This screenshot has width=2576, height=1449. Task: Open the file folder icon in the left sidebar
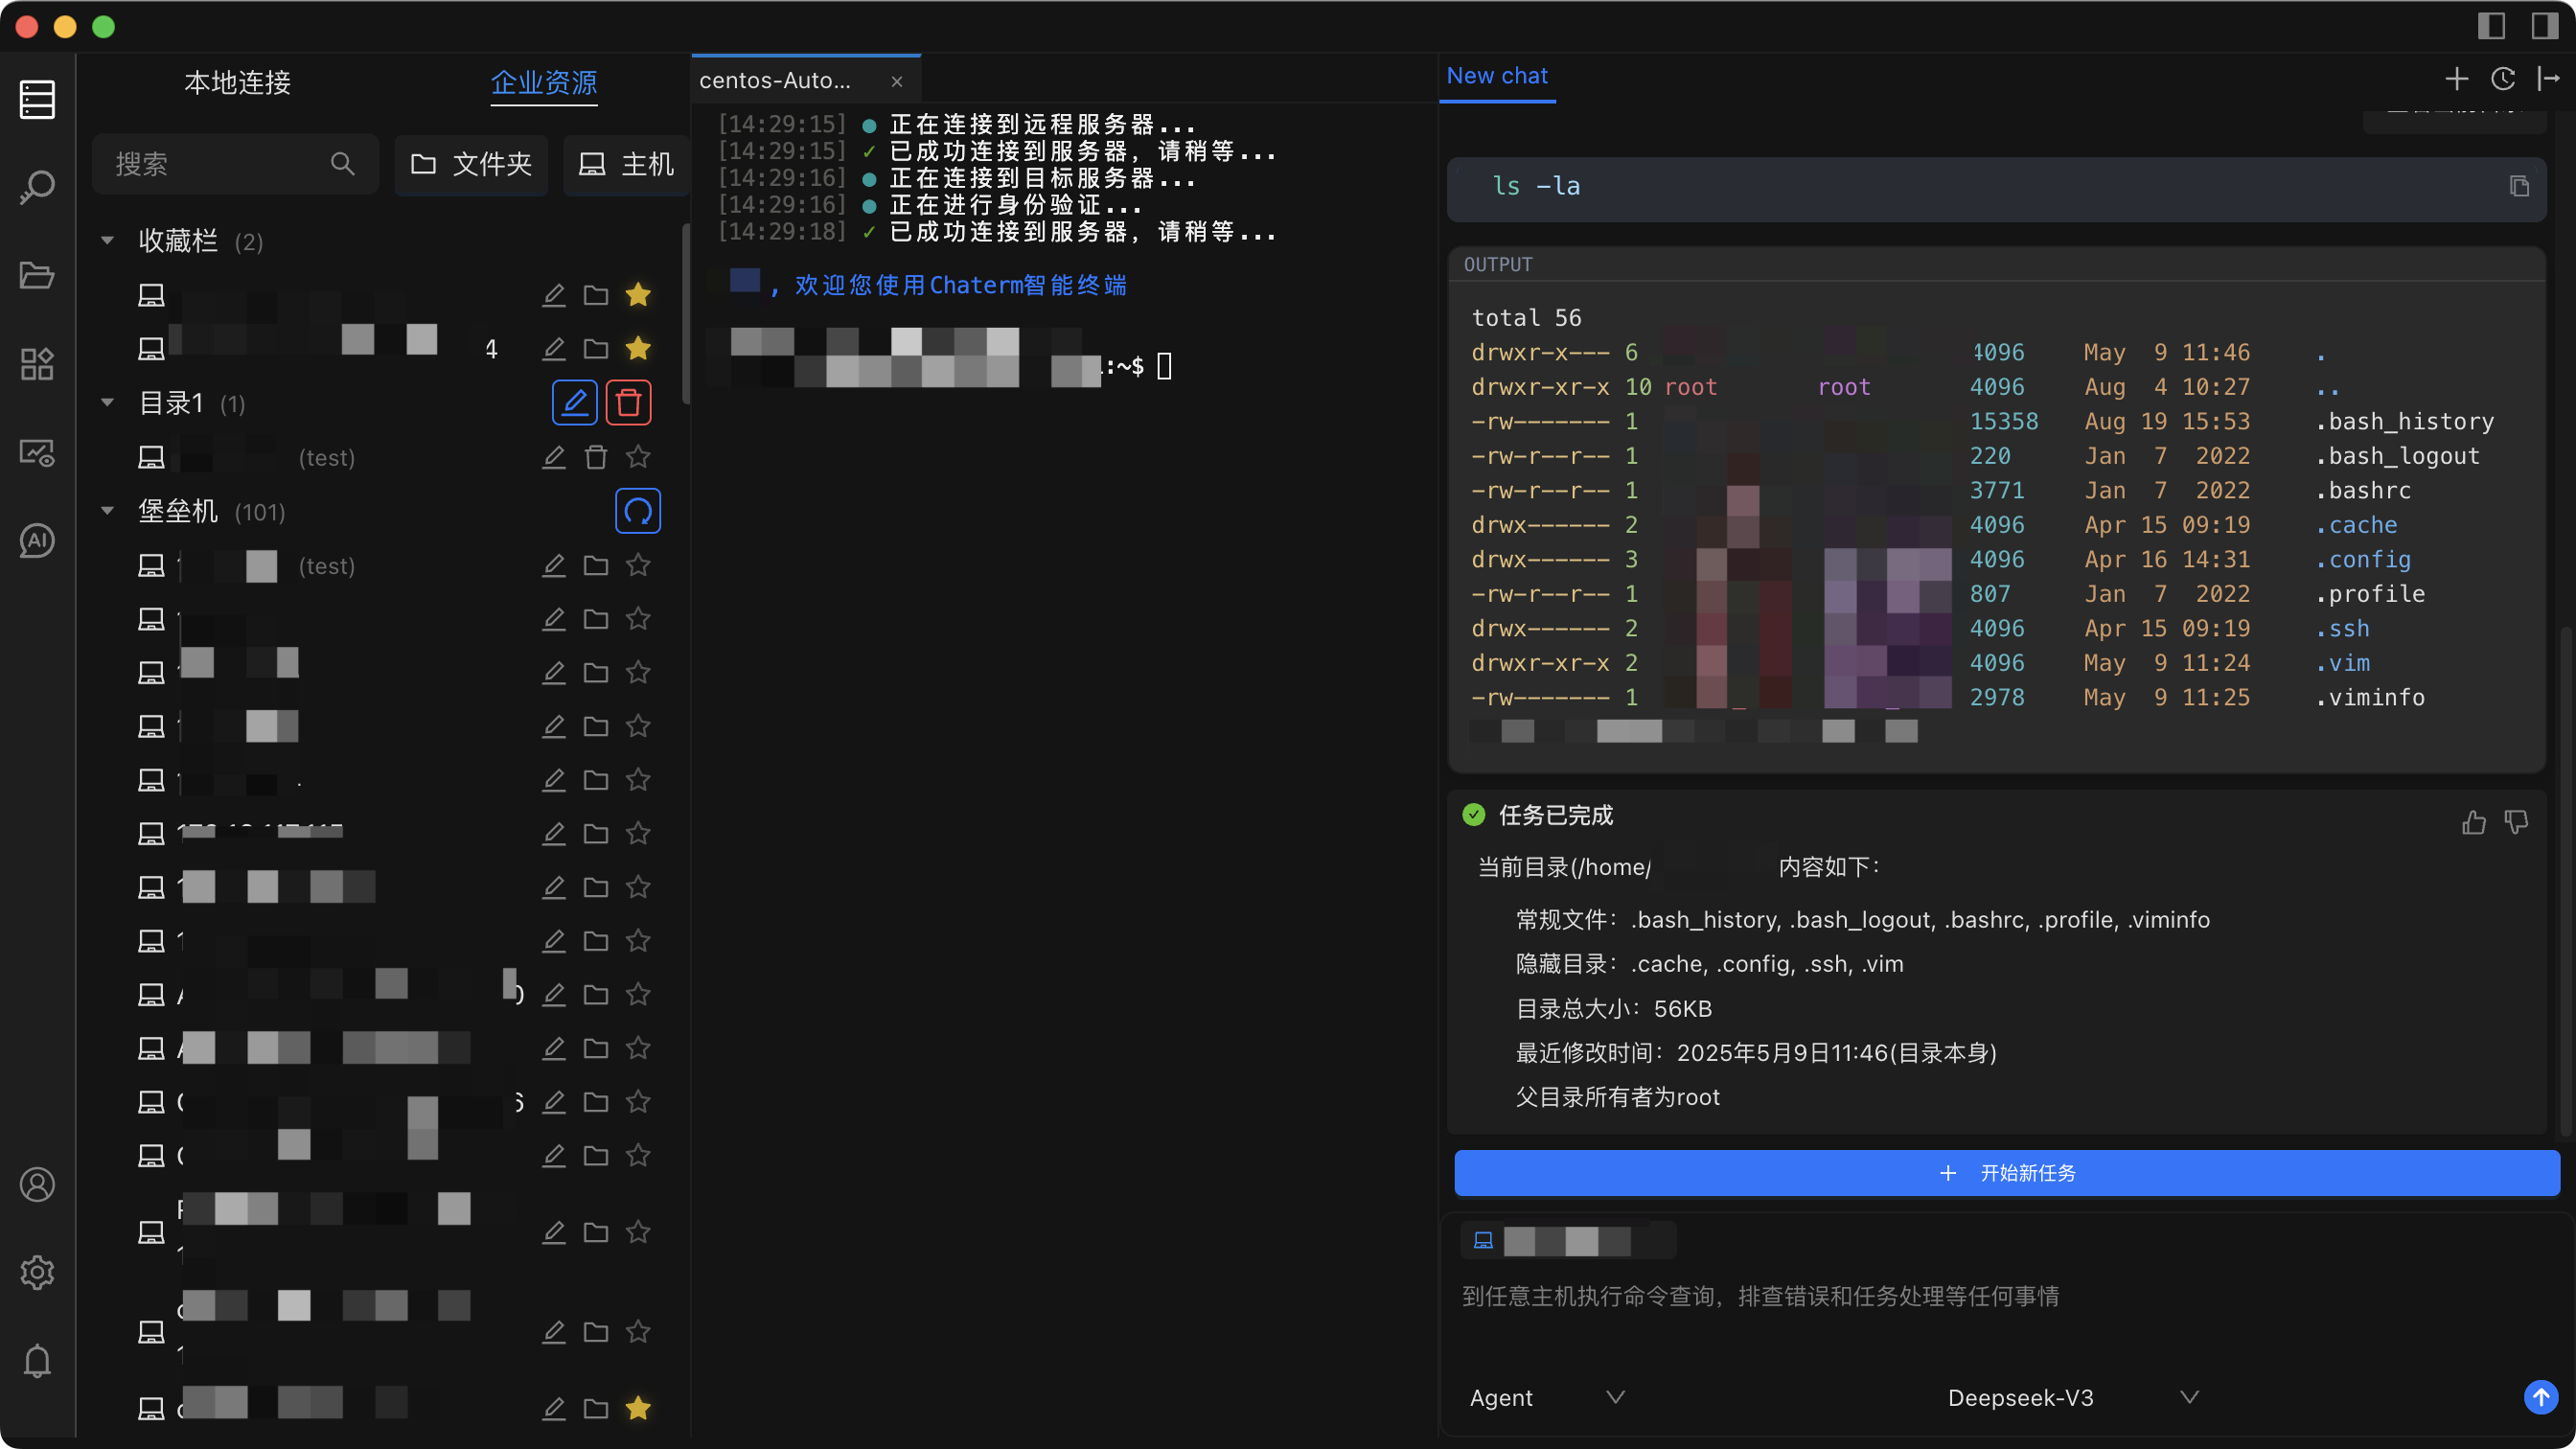point(37,275)
